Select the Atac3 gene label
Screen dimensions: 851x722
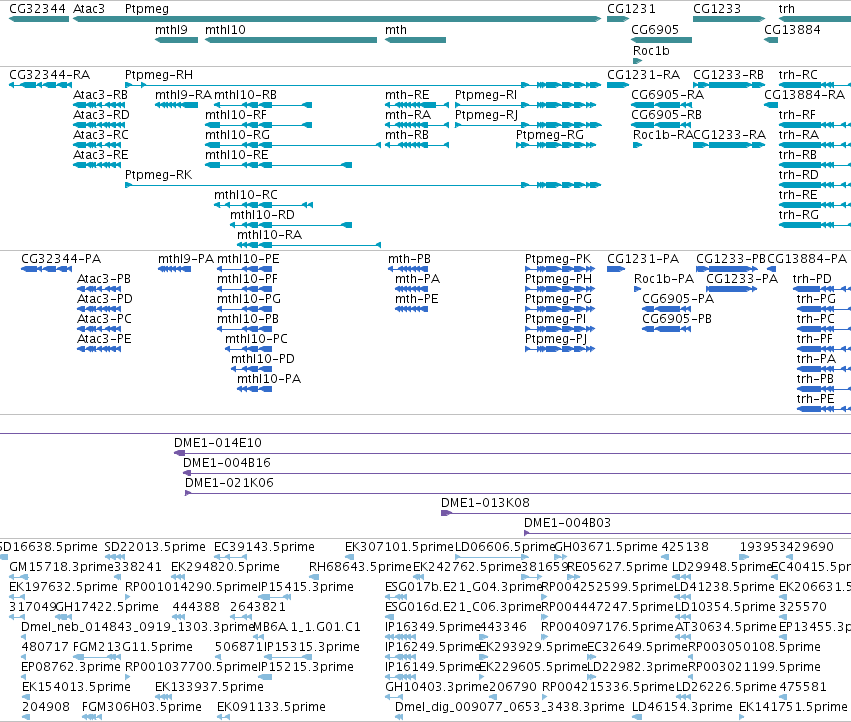pos(89,9)
